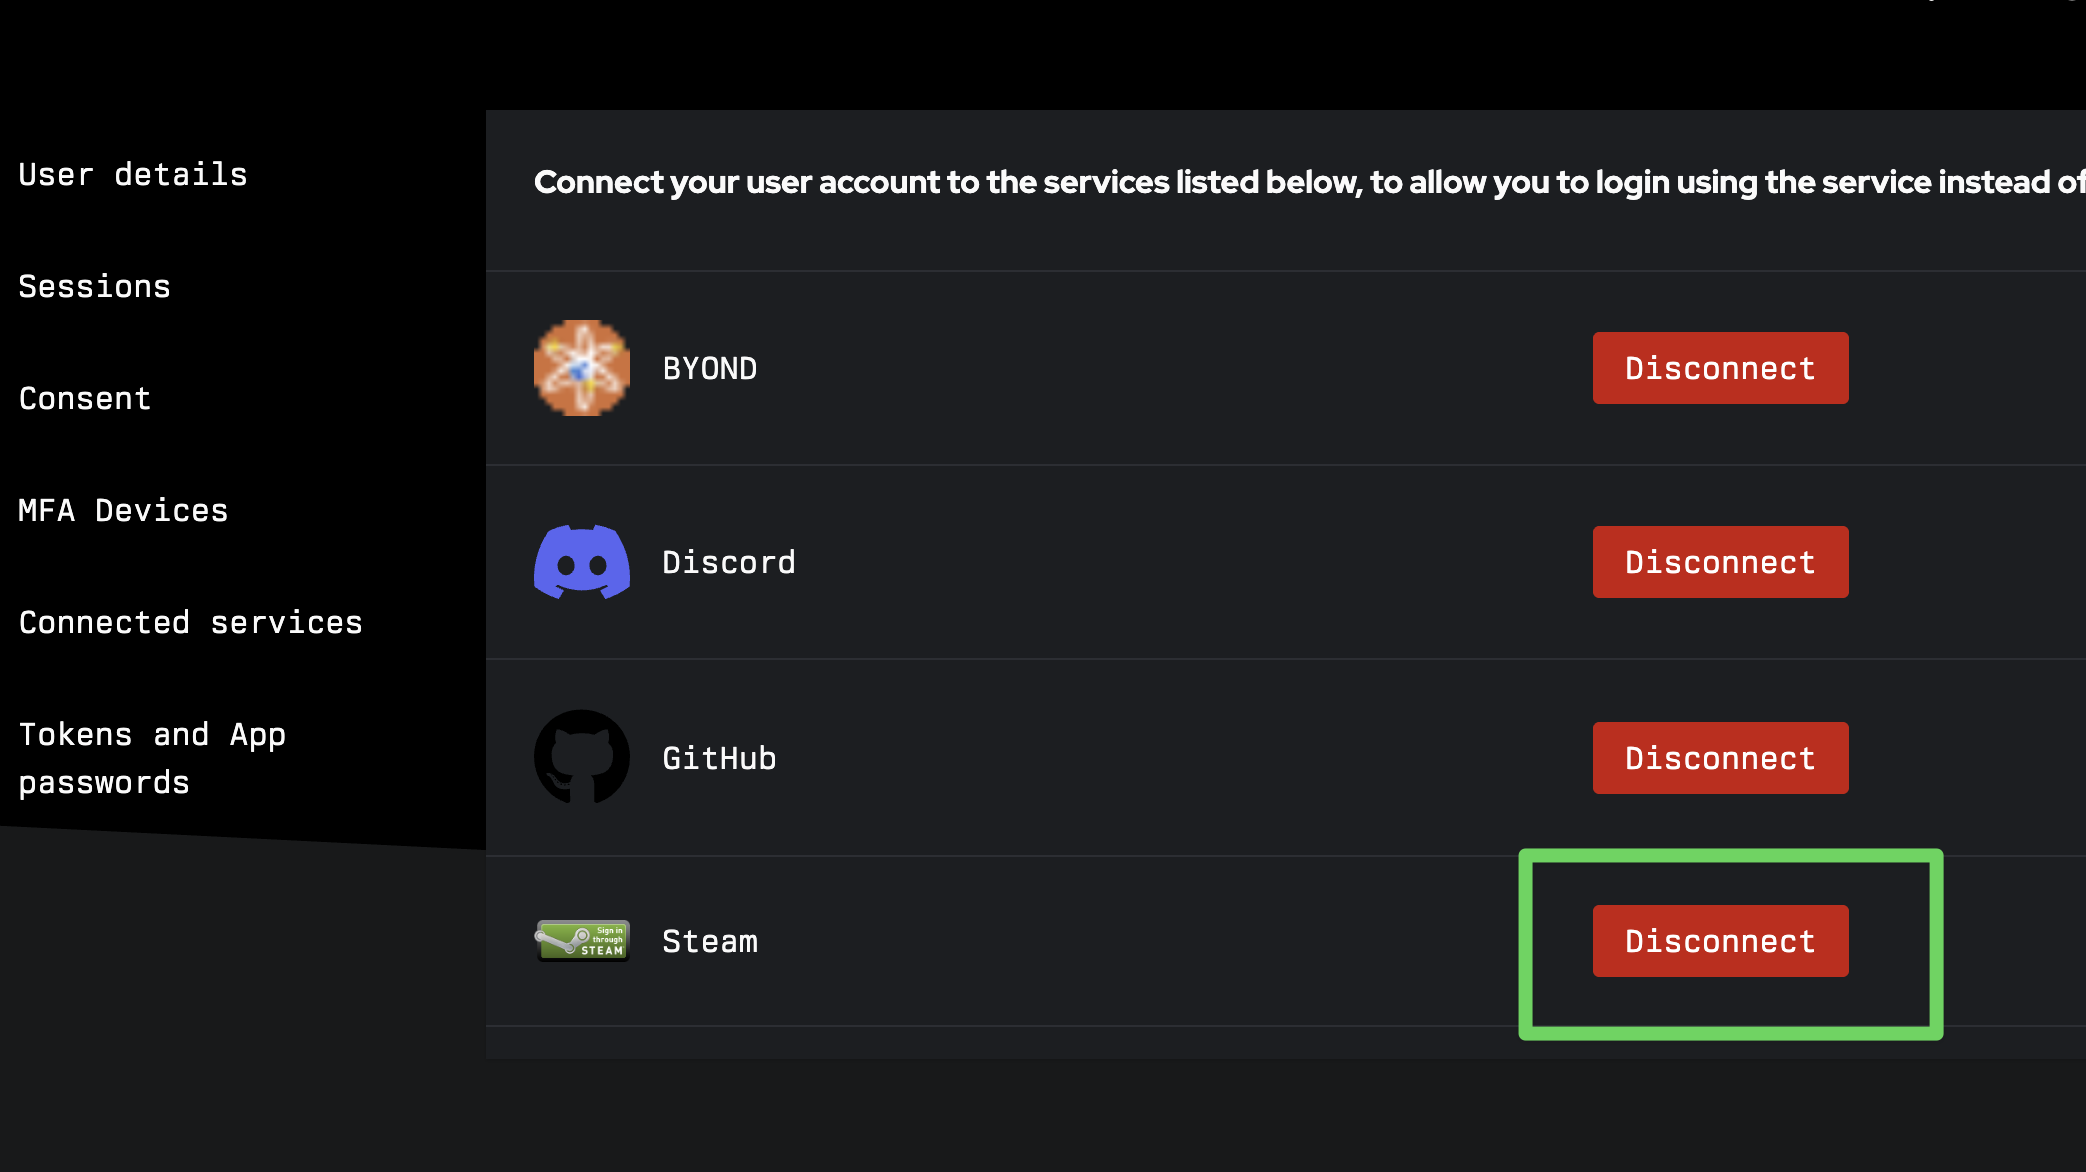Click the Discord logo icon
The width and height of the screenshot is (2086, 1172).
(581, 562)
